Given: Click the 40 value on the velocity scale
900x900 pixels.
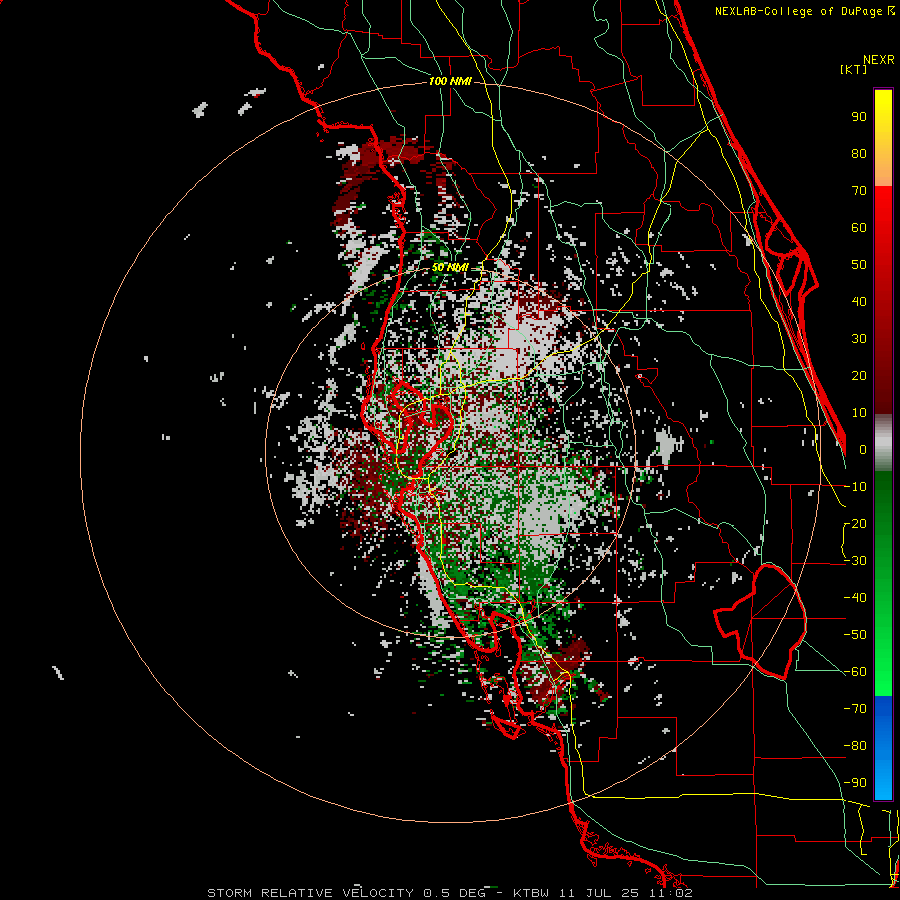Looking at the screenshot, I should point(859,301).
